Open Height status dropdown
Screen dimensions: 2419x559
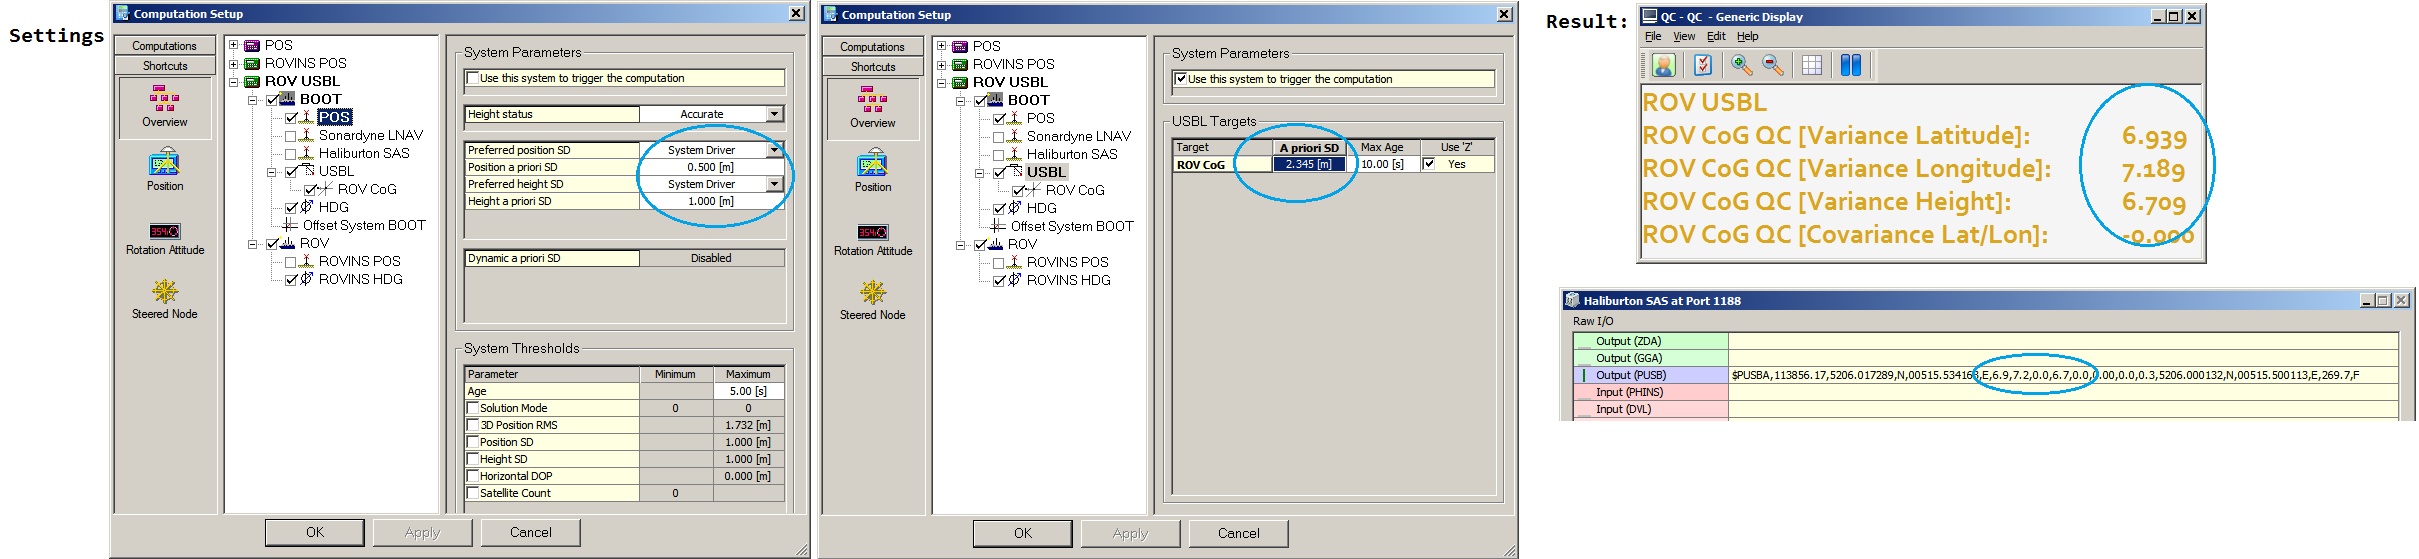(x=774, y=114)
